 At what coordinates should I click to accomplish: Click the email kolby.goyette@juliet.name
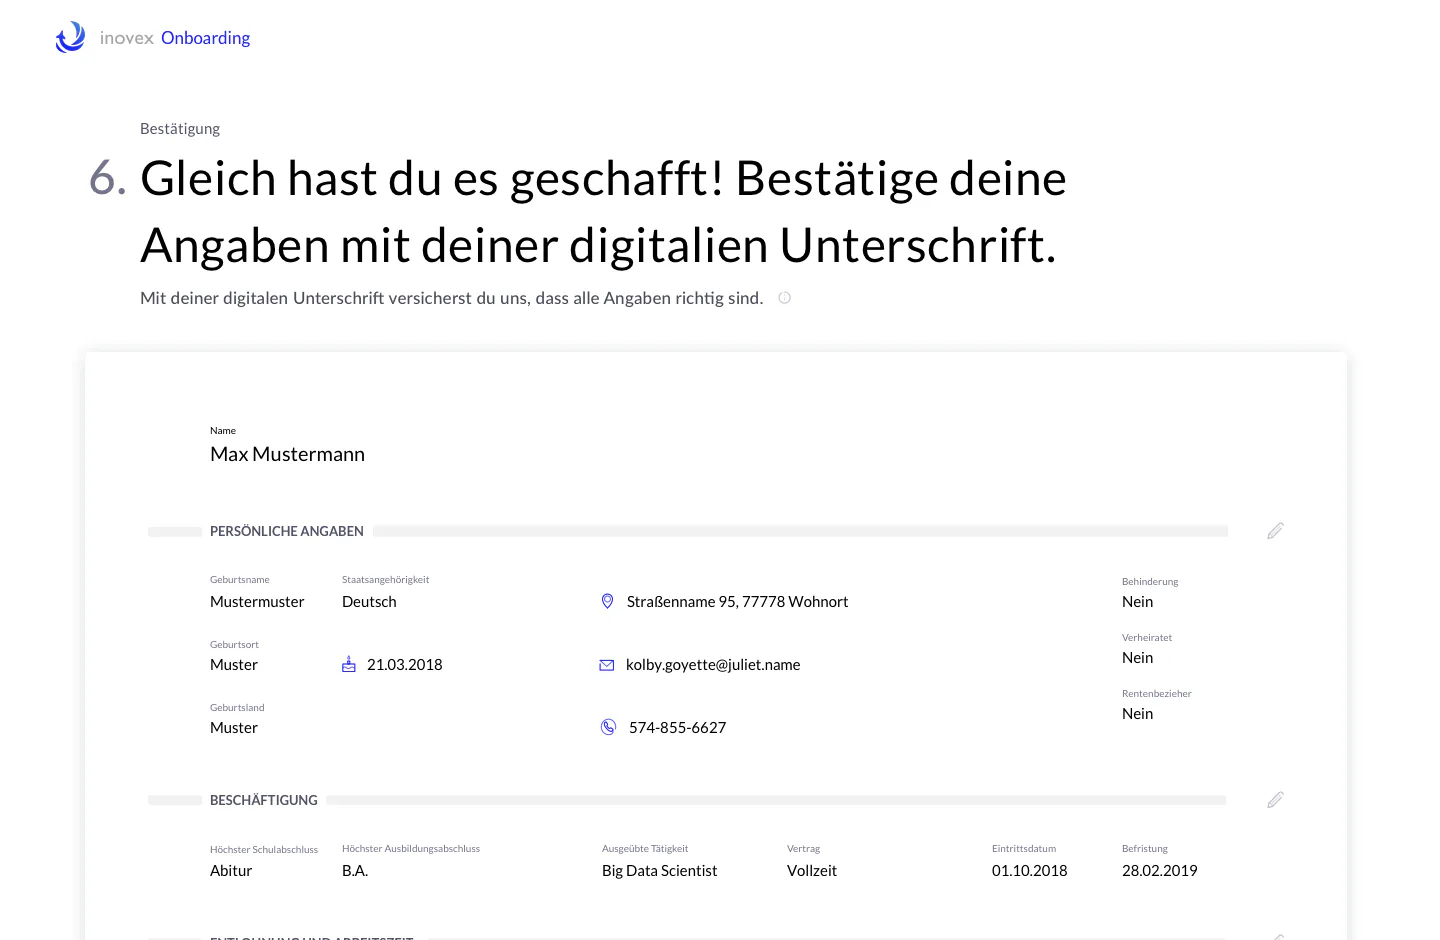pos(713,665)
